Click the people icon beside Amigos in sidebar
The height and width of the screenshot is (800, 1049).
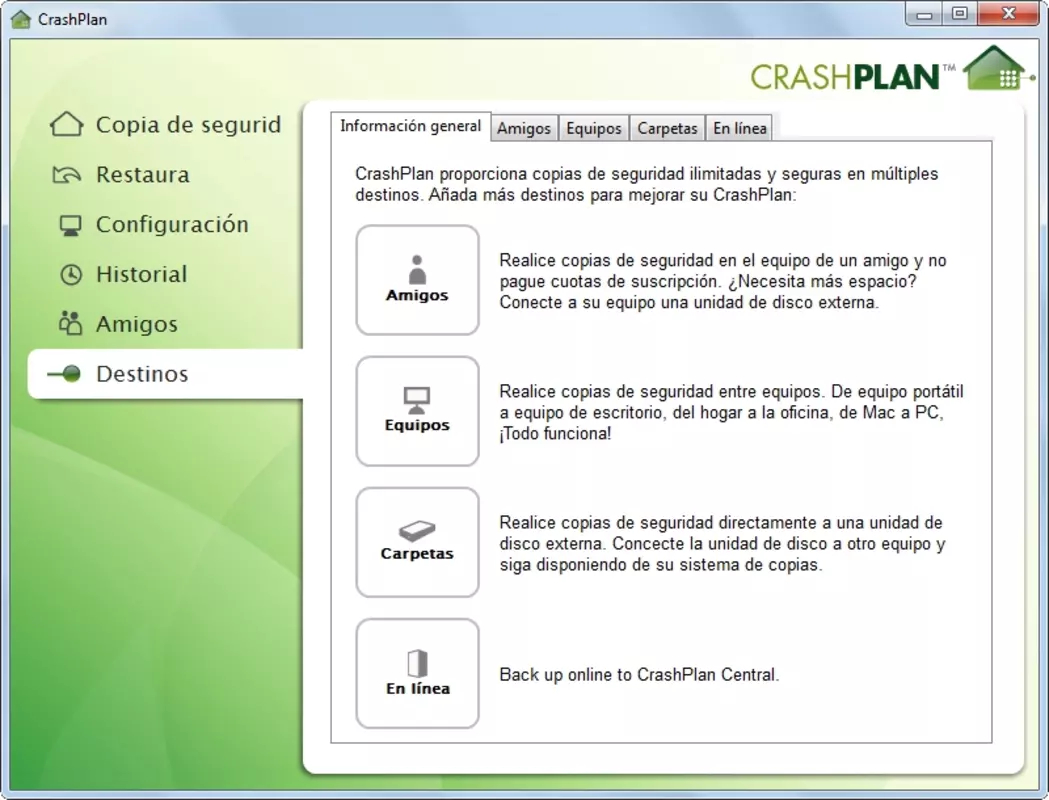coord(70,324)
